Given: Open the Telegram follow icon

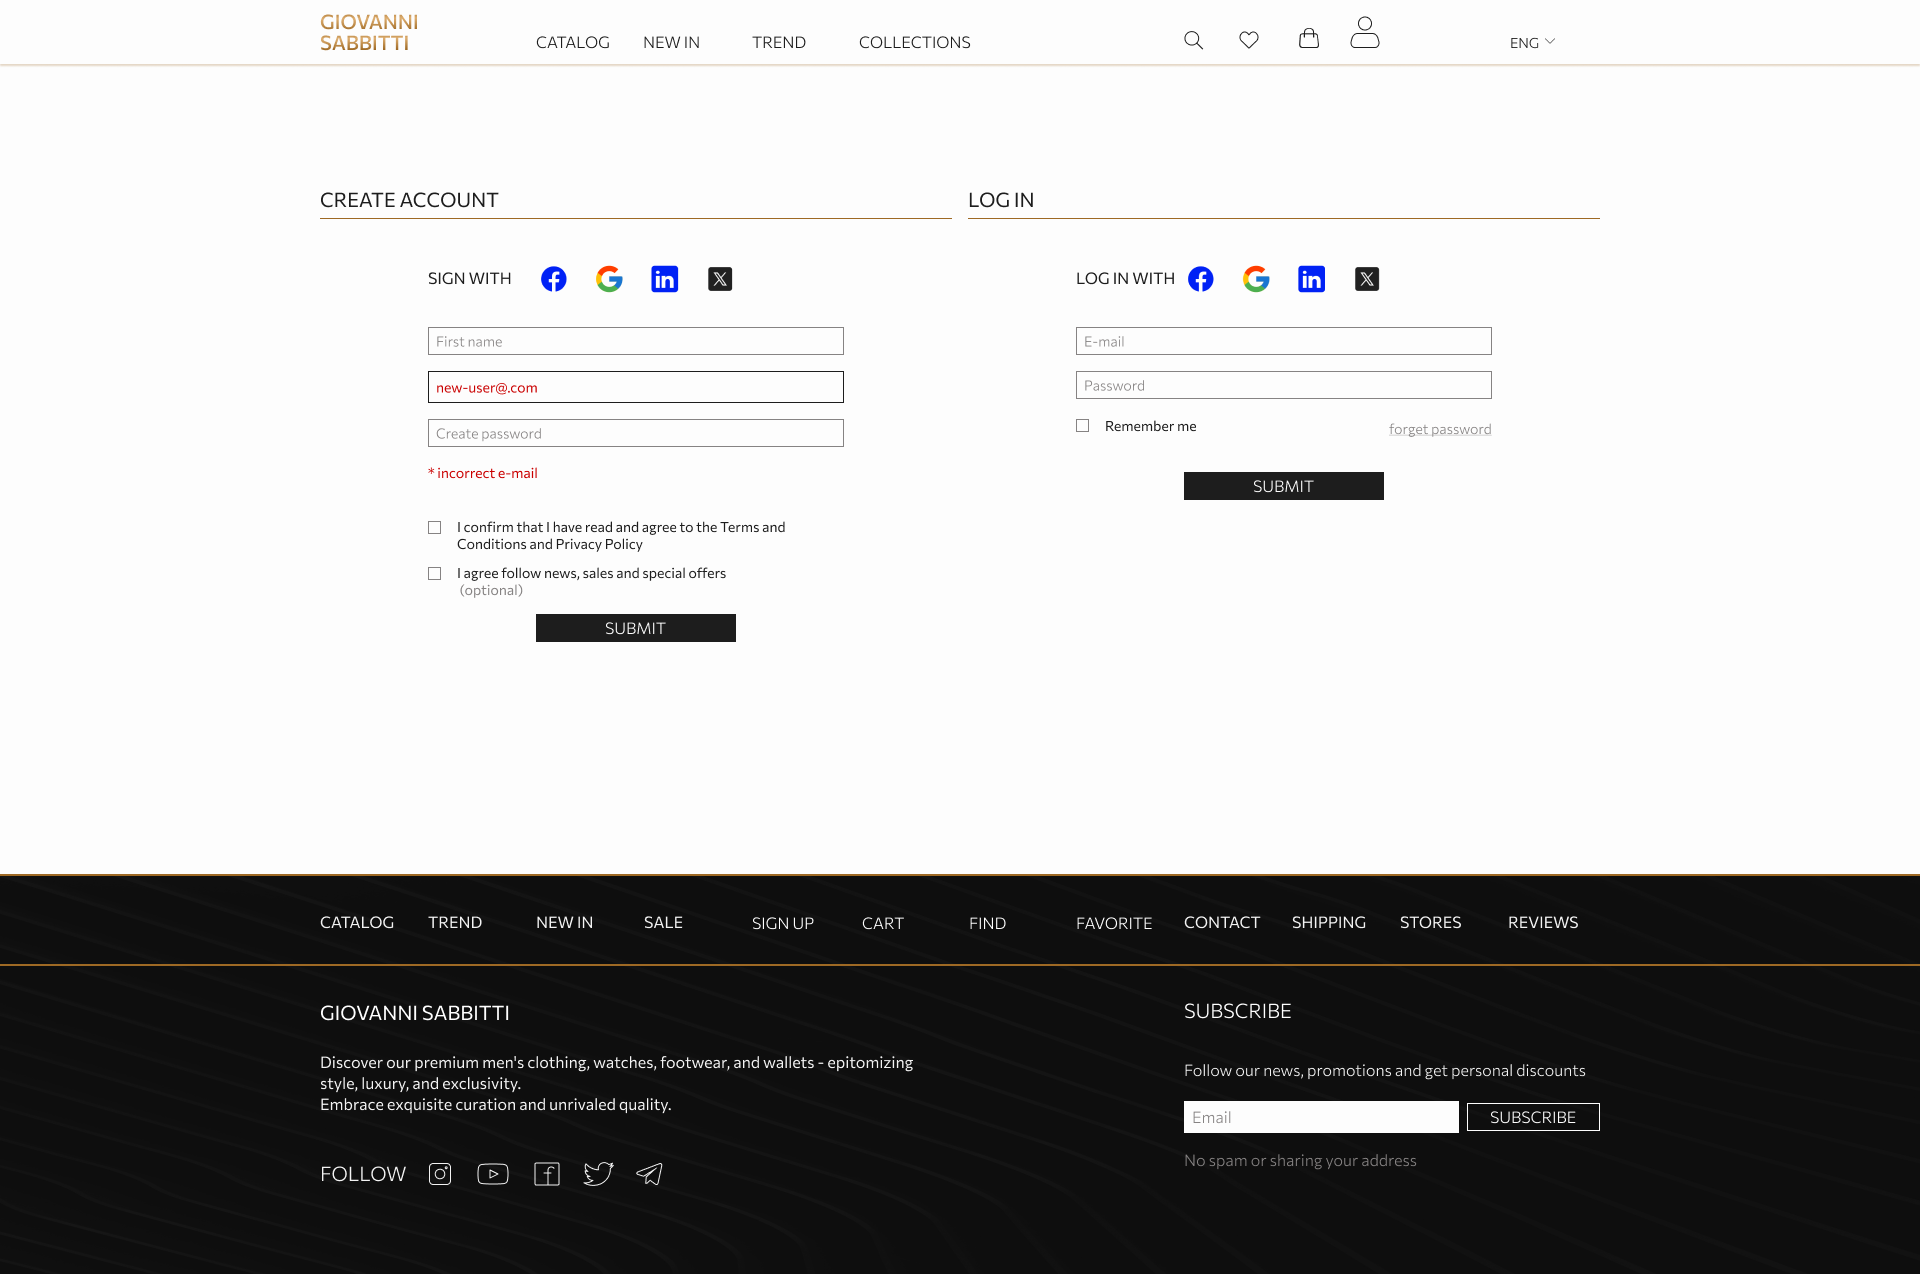Looking at the screenshot, I should pyautogui.click(x=650, y=1174).
